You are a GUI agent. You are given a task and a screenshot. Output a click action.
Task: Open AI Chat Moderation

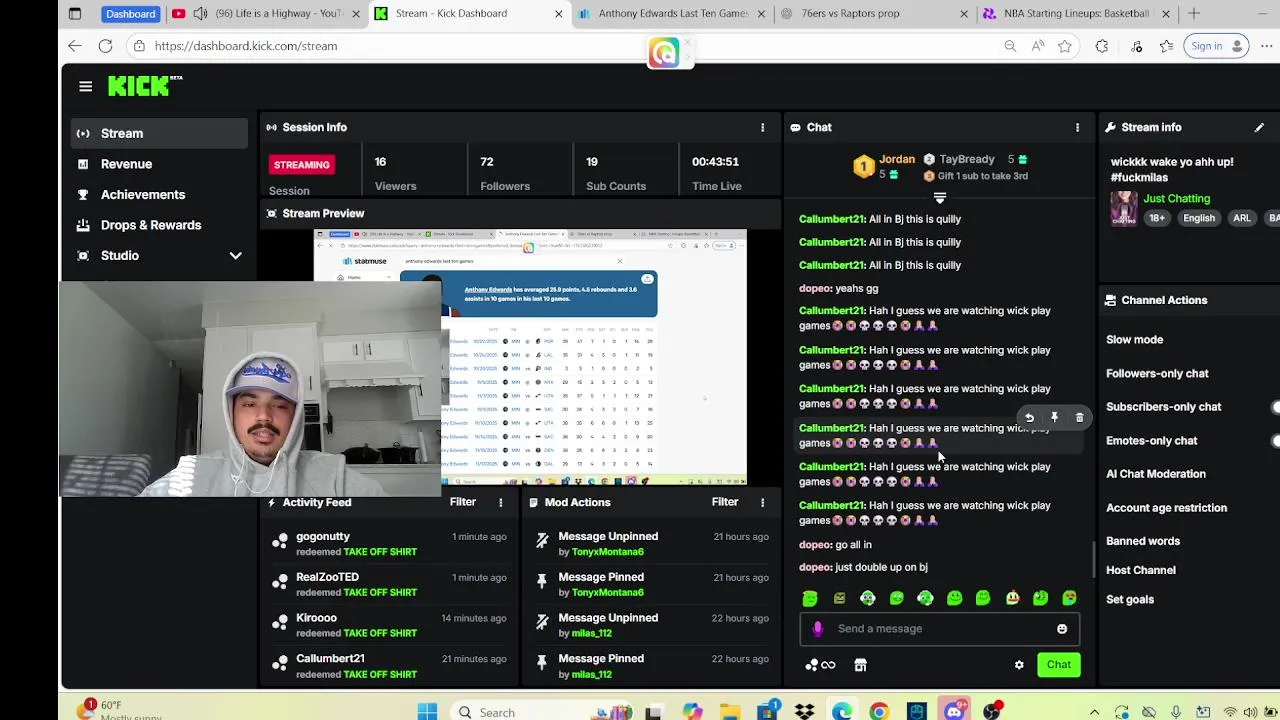tap(1155, 474)
